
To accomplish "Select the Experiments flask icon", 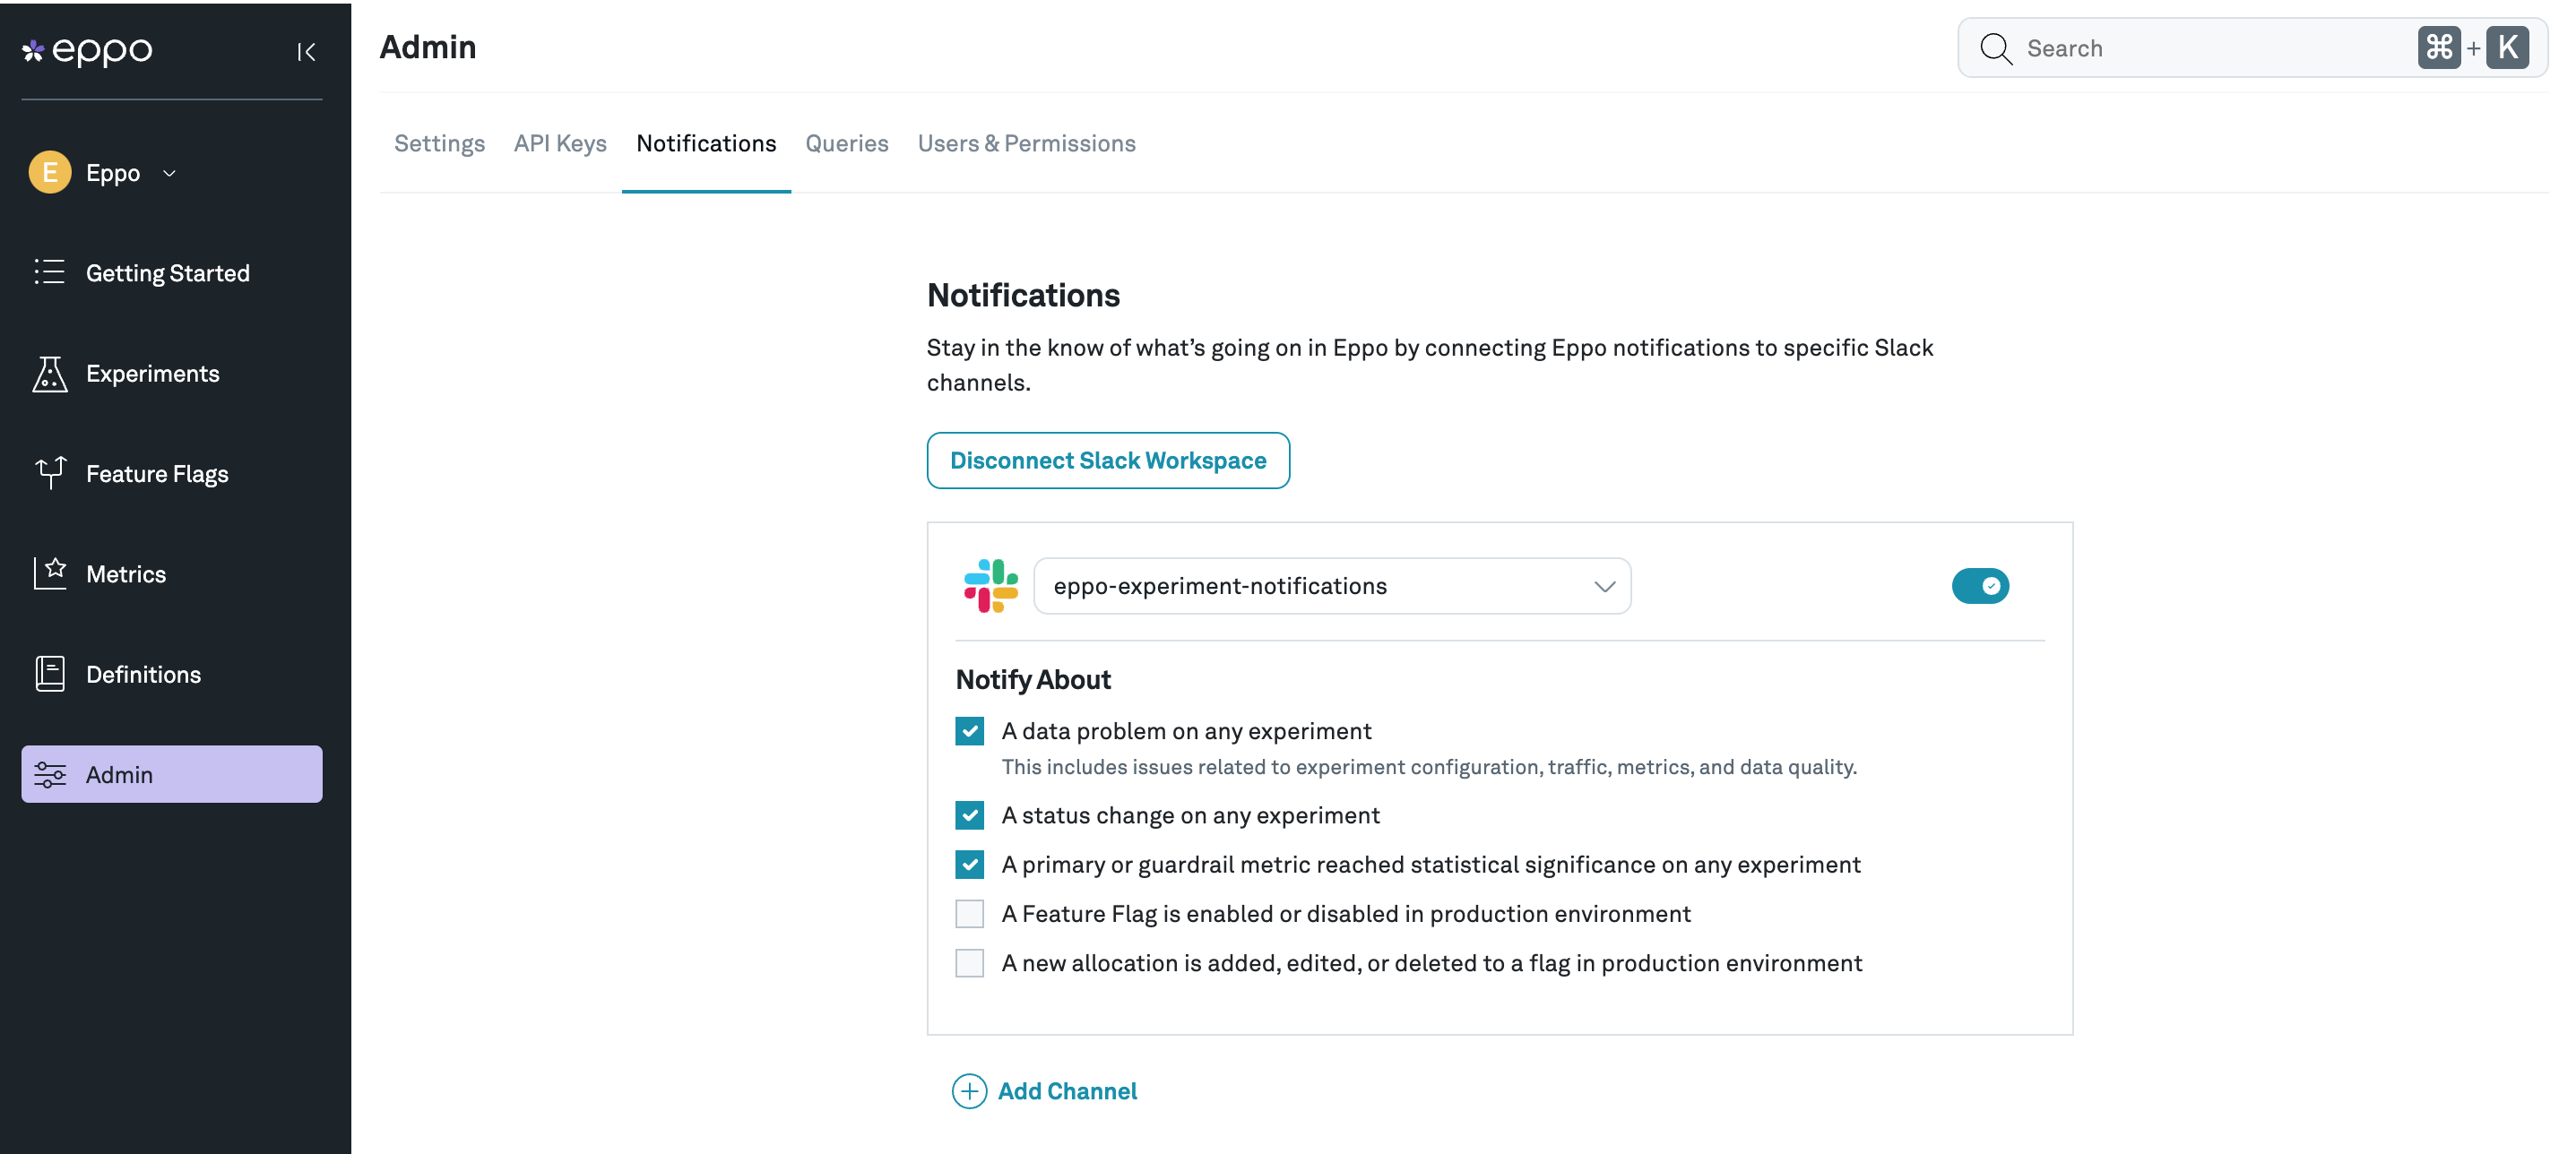I will pyautogui.click(x=49, y=373).
